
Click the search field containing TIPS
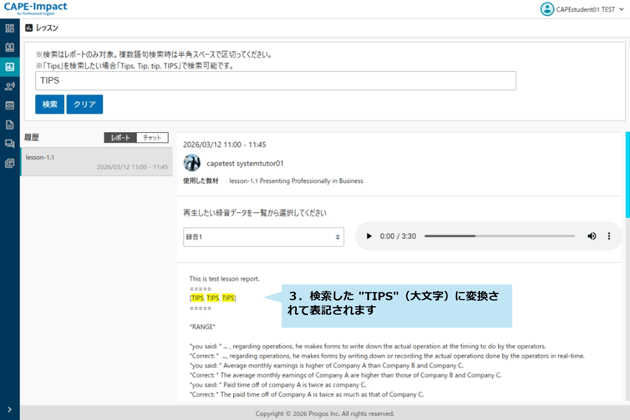pos(275,81)
